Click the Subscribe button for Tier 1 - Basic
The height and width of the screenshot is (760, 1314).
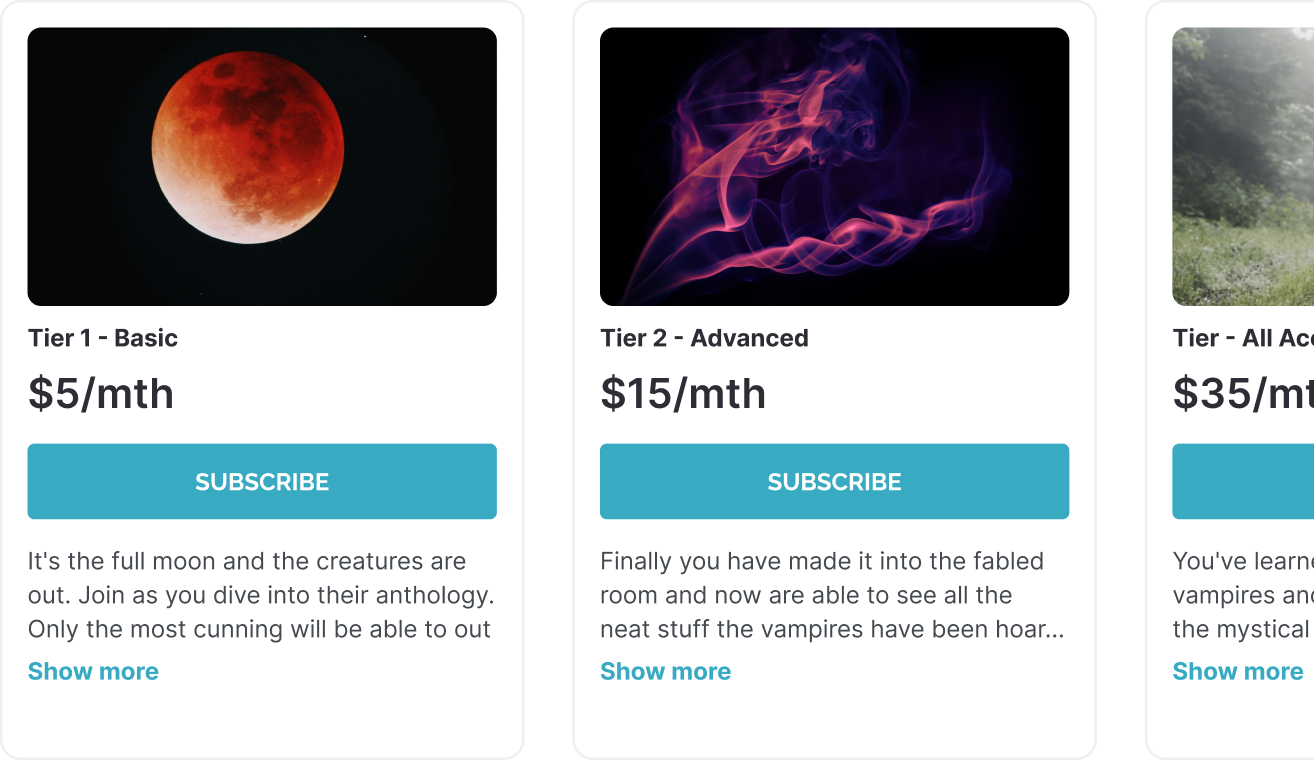point(262,481)
